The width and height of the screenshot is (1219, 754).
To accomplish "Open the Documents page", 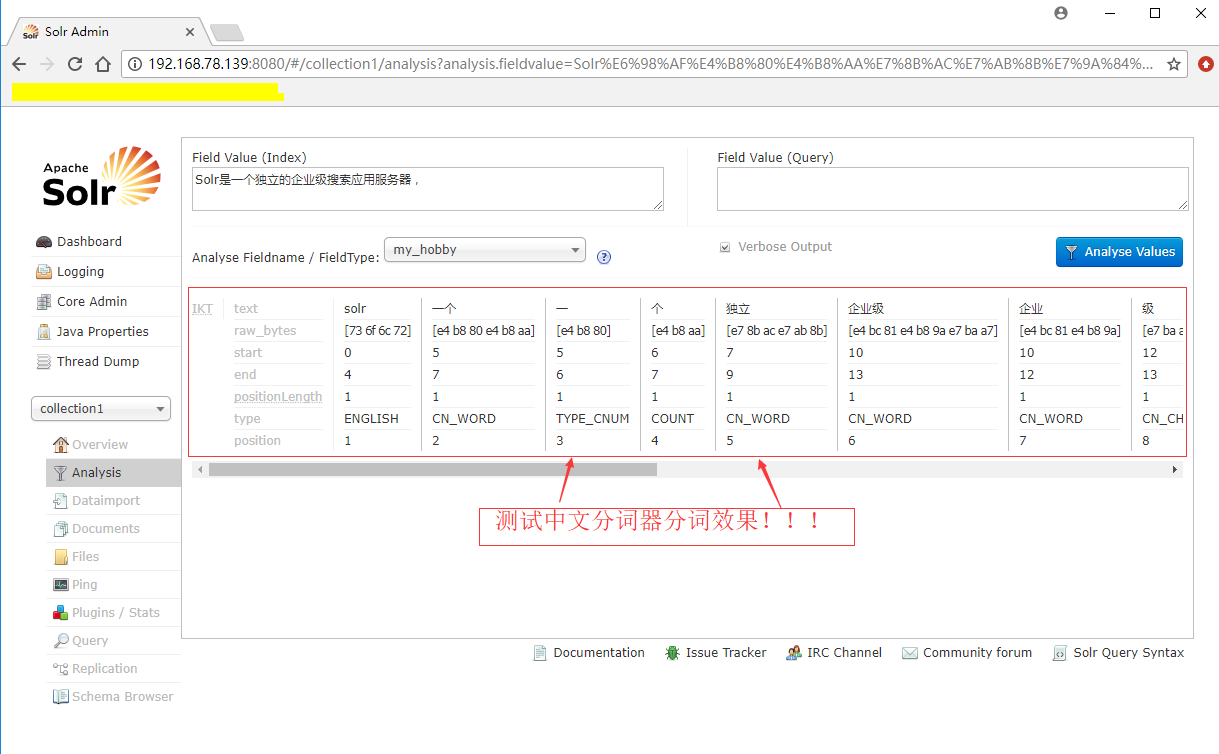I will [106, 528].
